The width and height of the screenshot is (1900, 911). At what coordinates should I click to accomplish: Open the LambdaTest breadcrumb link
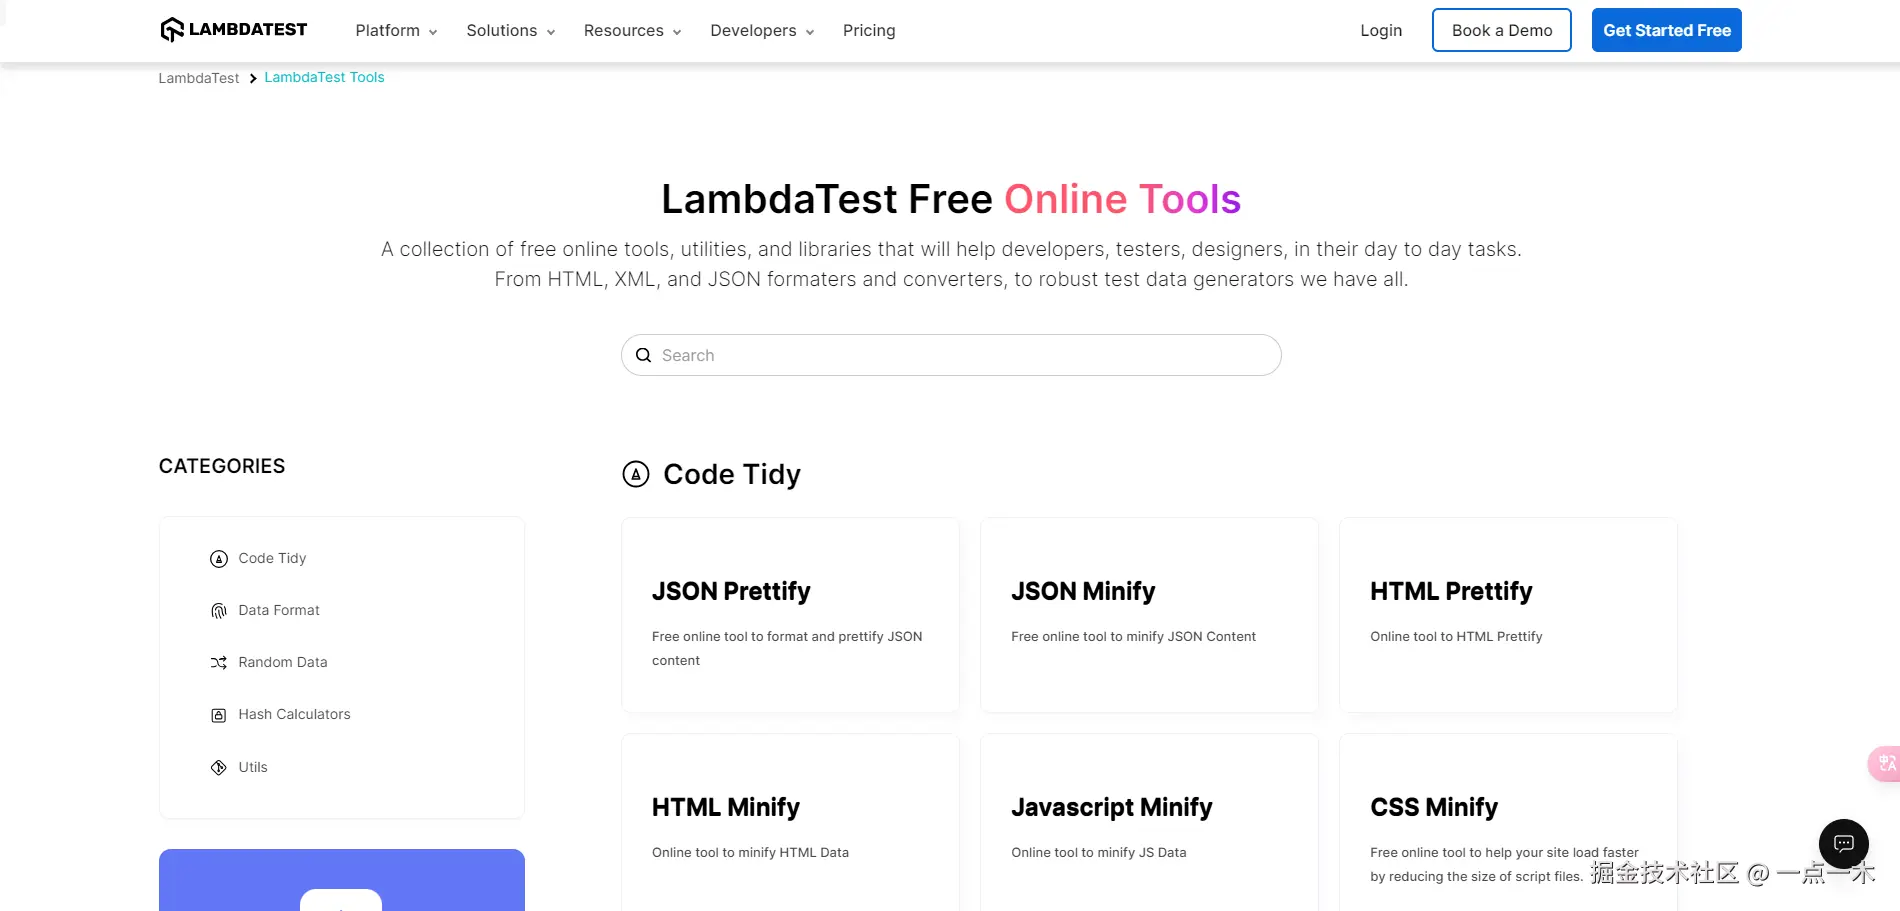coord(198,77)
